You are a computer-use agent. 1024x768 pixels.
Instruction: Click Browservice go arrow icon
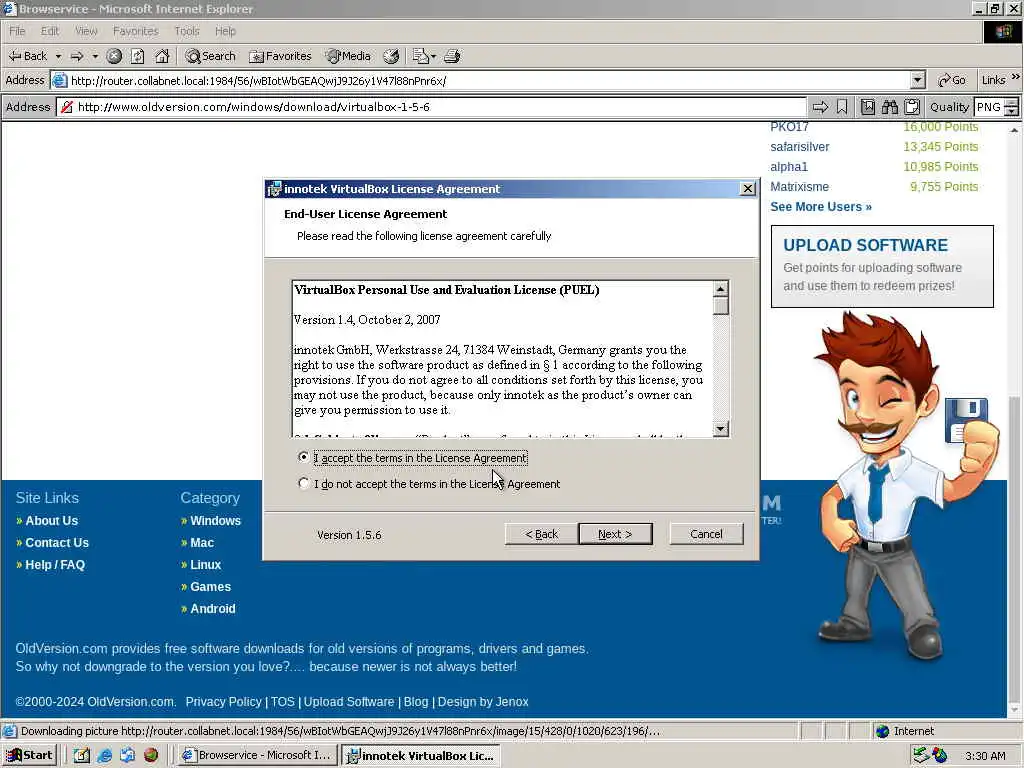pyautogui.click(x=820, y=107)
